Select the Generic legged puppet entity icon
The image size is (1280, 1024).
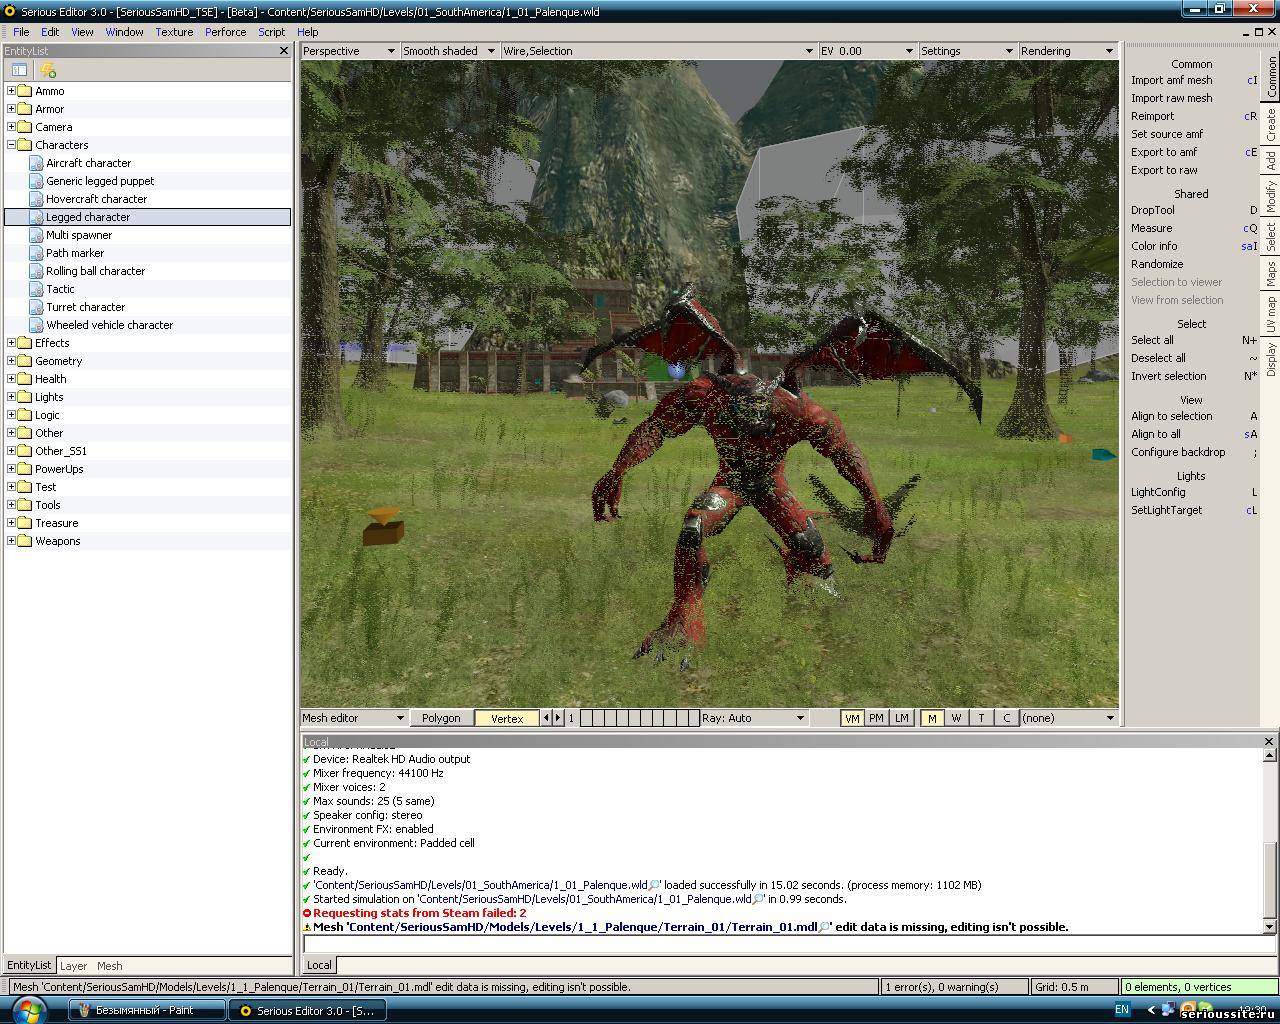(36, 181)
